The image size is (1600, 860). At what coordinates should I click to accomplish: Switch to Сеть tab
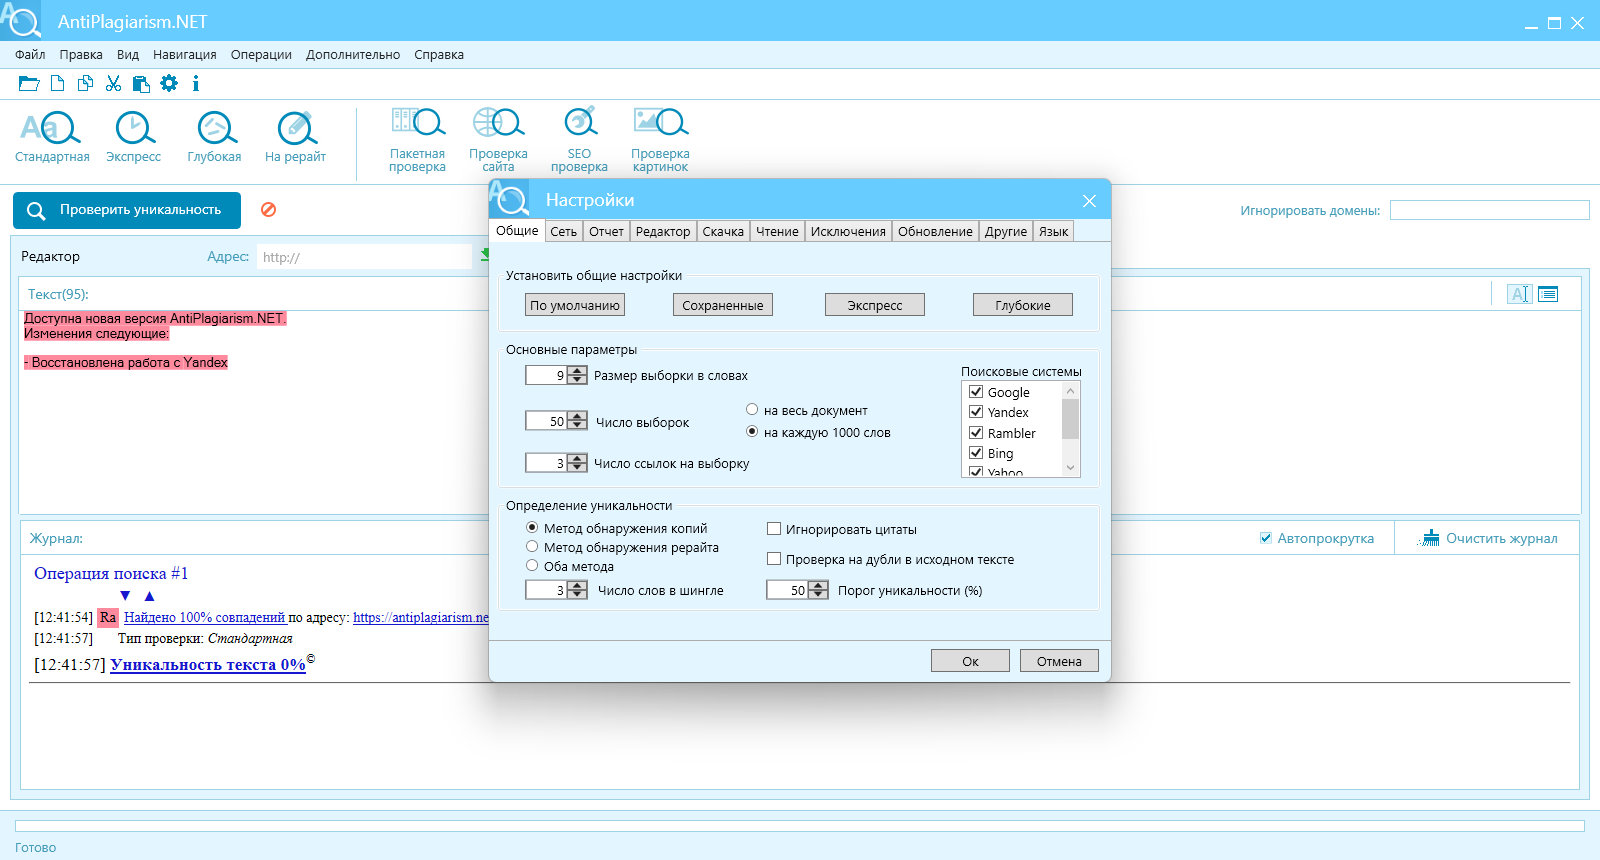click(564, 232)
